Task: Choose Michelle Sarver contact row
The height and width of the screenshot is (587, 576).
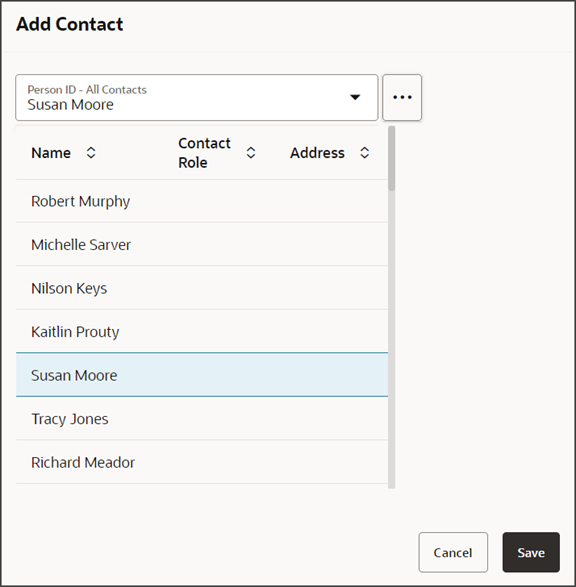Action: (202, 244)
